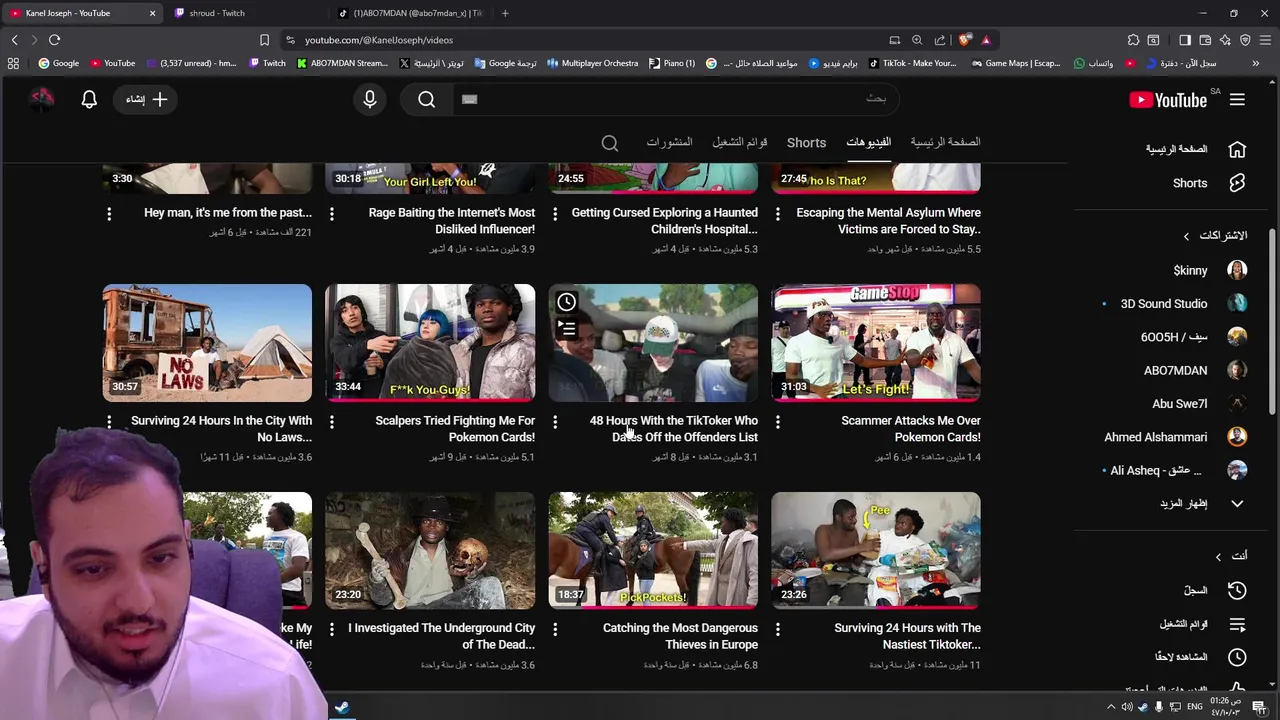Open the Piano (1) bookmark
The width and height of the screenshot is (1280, 720).
[672, 63]
